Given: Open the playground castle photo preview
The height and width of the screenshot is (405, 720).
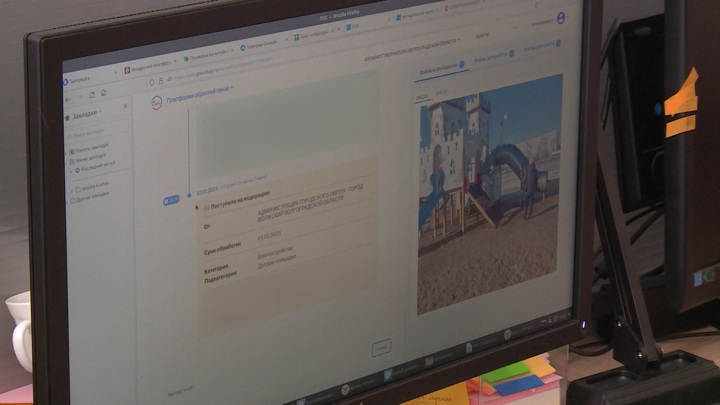Looking at the screenshot, I should coord(489,195).
